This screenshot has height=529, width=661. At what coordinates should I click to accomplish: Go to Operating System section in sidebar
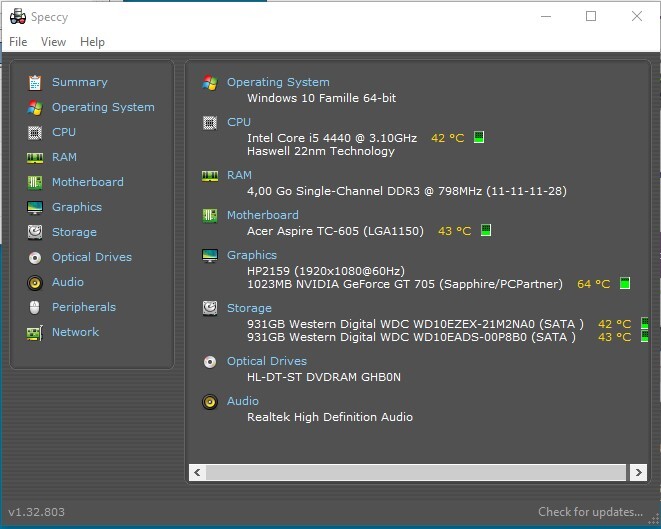(x=103, y=107)
